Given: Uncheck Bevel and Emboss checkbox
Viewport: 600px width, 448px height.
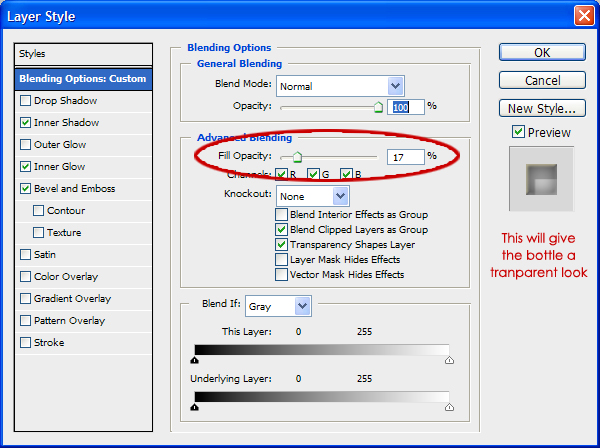Looking at the screenshot, I should [25, 189].
